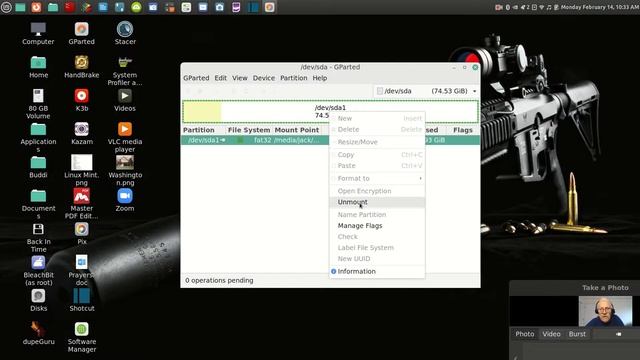This screenshot has width=640, height=360.
Task: Sort by the Flags column header
Action: pyautogui.click(x=462, y=130)
